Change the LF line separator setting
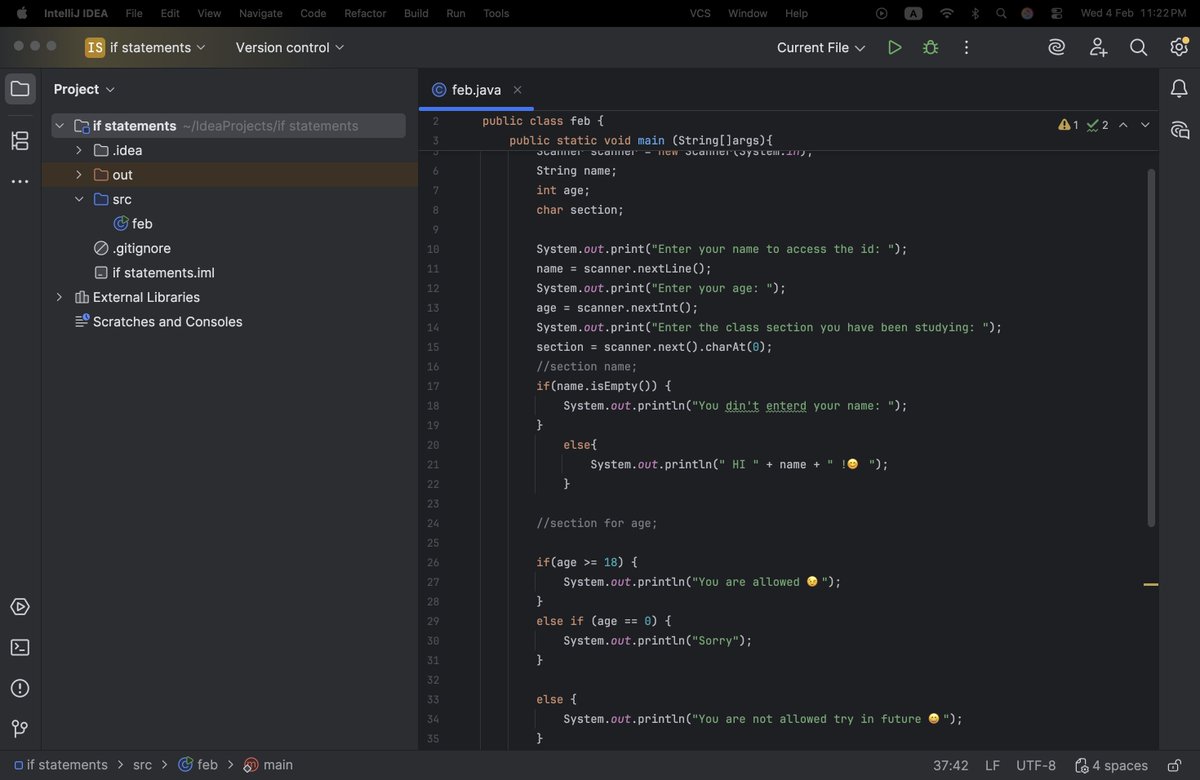The image size is (1200, 780). pos(992,765)
